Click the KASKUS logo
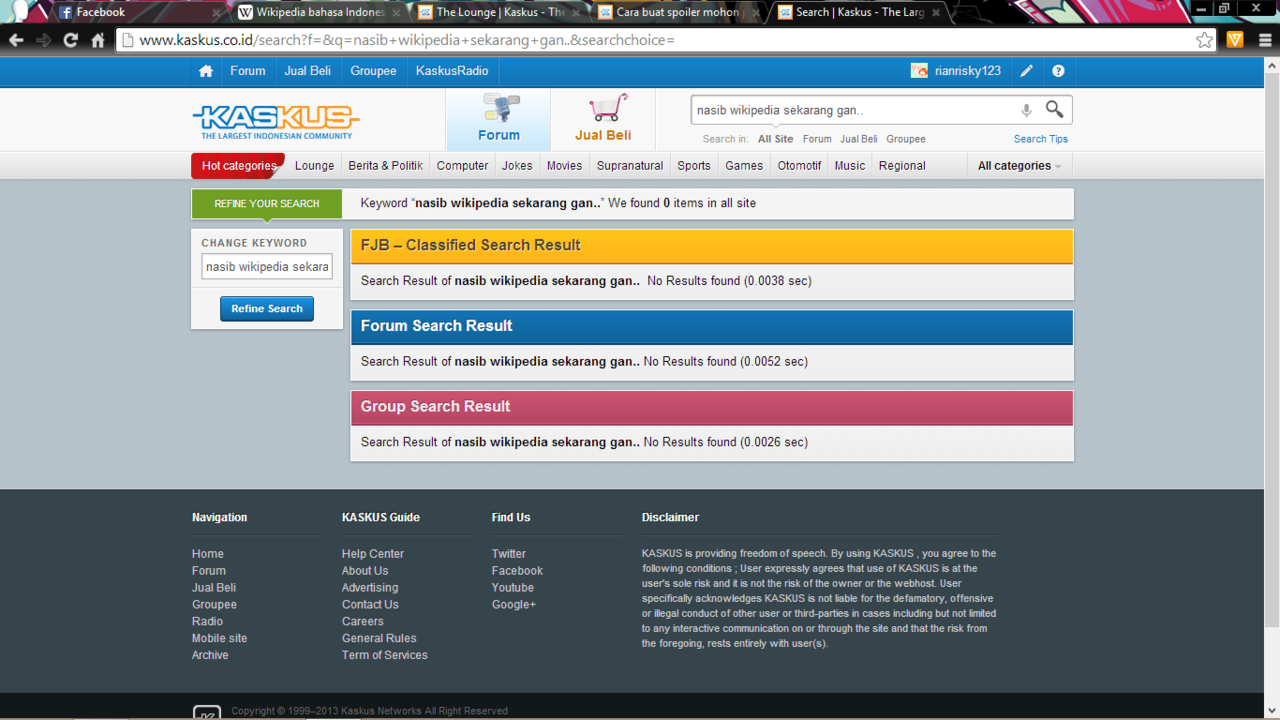The width and height of the screenshot is (1280, 720). [276, 122]
